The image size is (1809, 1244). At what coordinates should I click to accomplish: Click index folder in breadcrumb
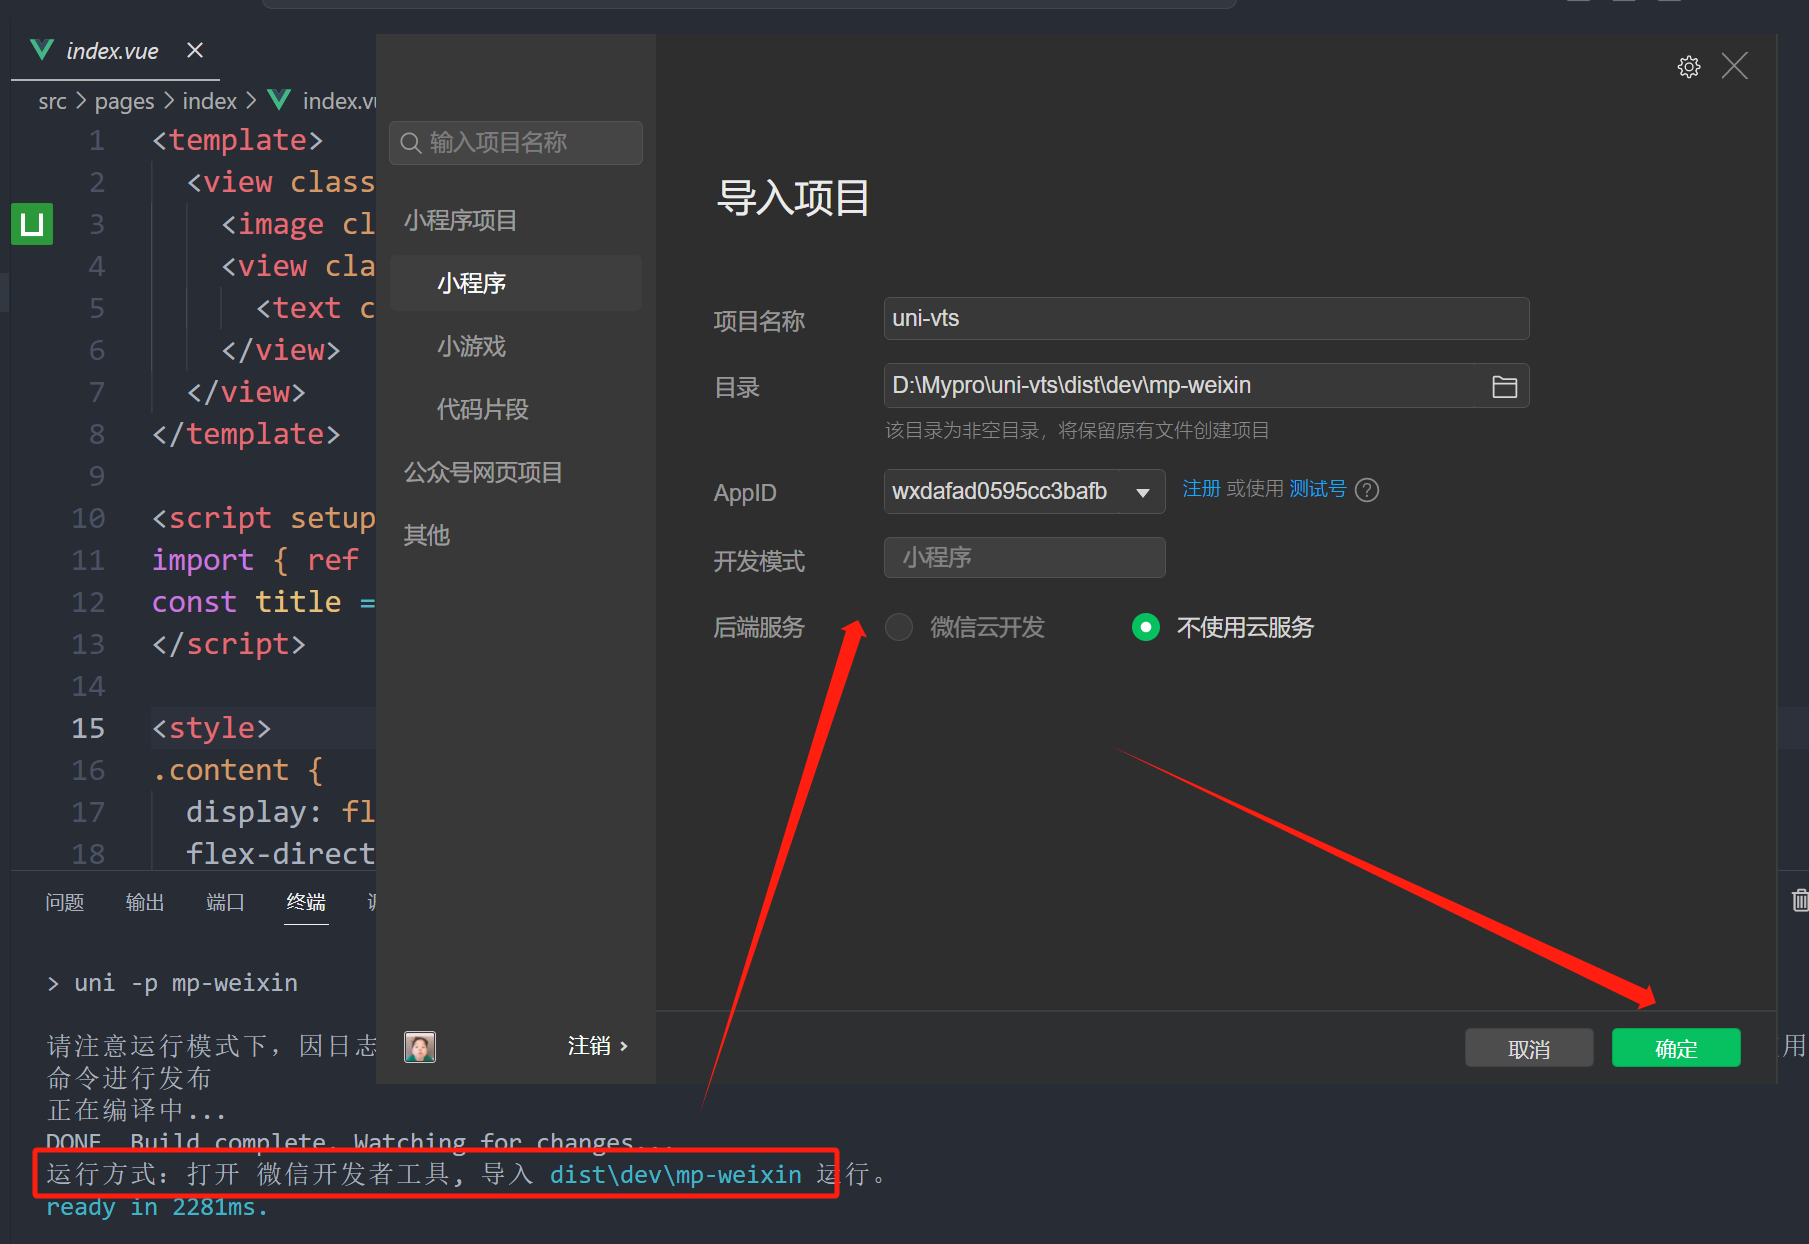210,101
